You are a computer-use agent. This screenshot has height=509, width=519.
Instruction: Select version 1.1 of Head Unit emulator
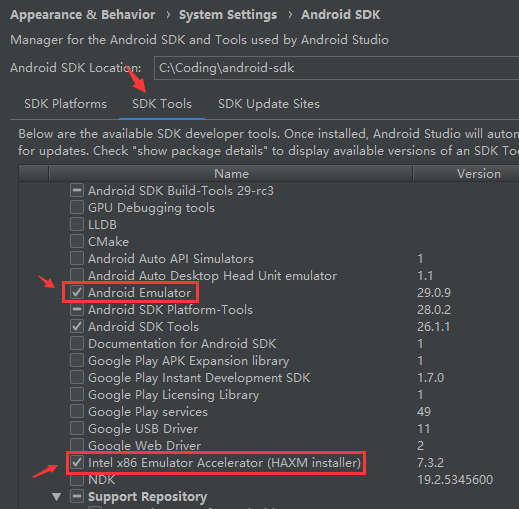pyautogui.click(x=425, y=276)
